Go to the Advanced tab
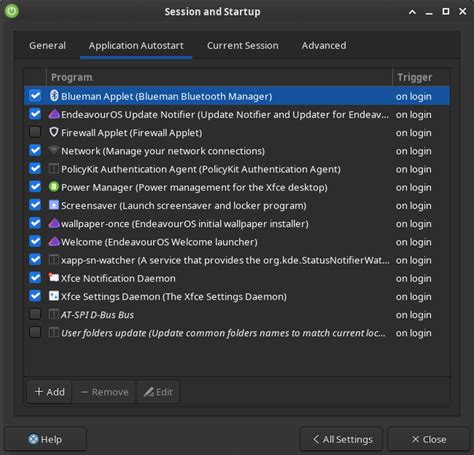The height and width of the screenshot is (455, 474). pyautogui.click(x=324, y=45)
